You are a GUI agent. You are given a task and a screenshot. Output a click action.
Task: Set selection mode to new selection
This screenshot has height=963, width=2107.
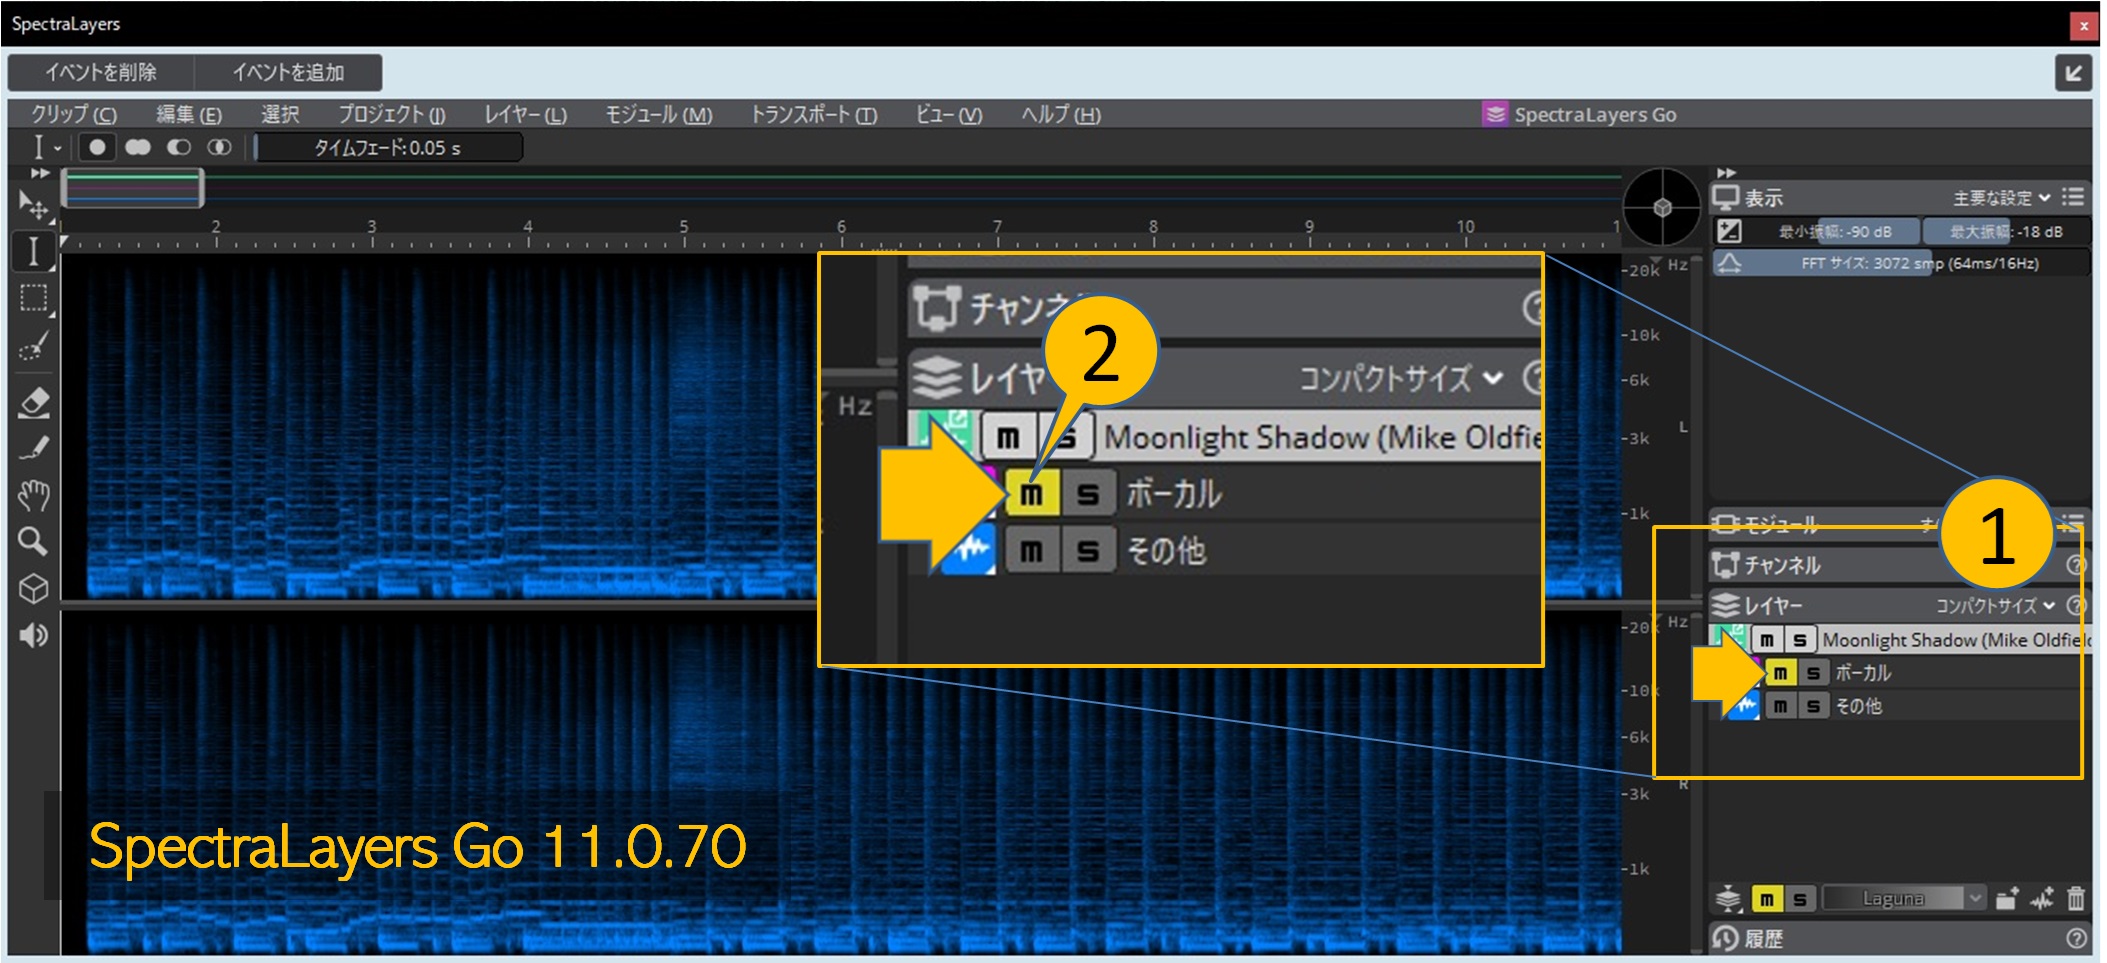(97, 147)
